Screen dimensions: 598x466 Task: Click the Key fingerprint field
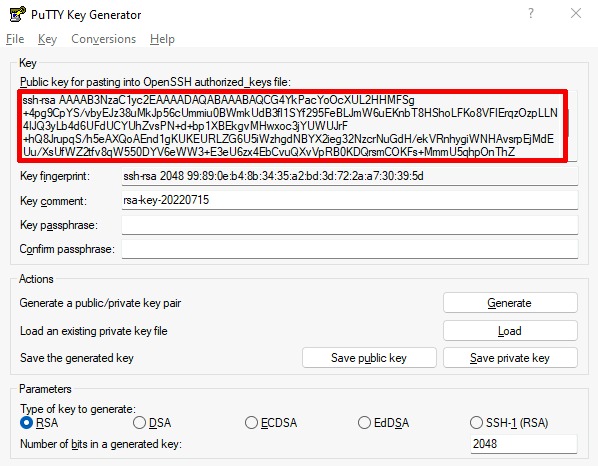pos(350,176)
